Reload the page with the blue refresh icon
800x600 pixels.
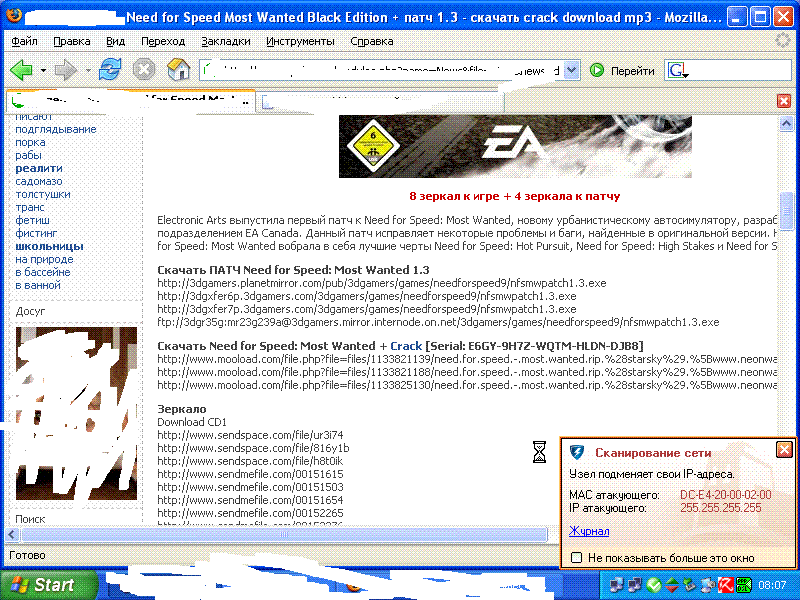110,69
